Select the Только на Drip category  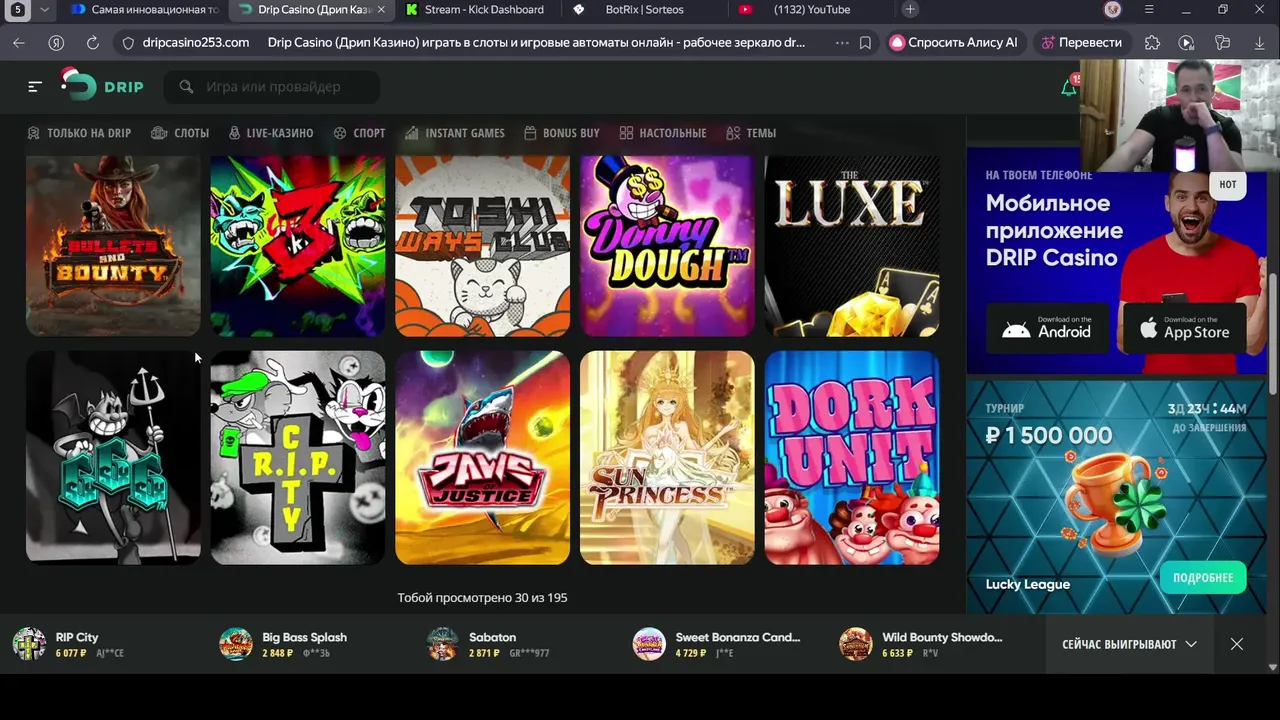[x=79, y=133]
